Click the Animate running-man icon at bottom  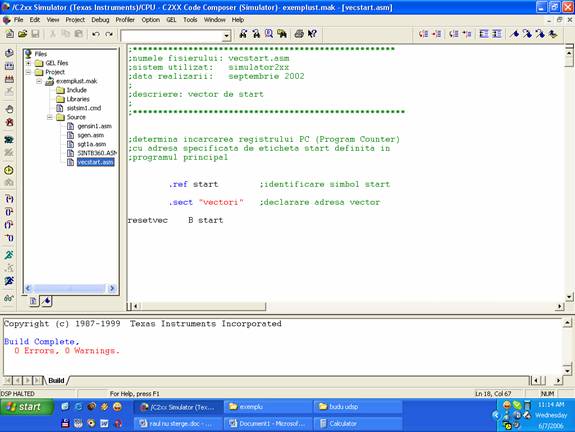(x=9, y=281)
